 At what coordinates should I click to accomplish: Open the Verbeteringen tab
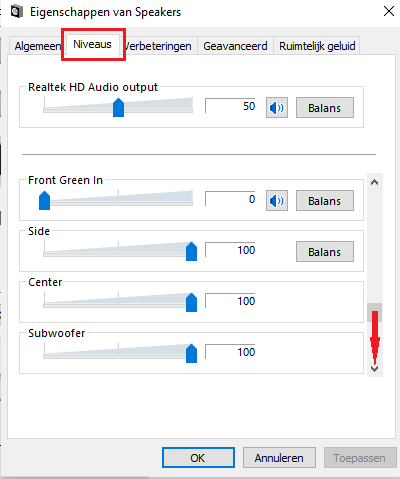(x=158, y=46)
